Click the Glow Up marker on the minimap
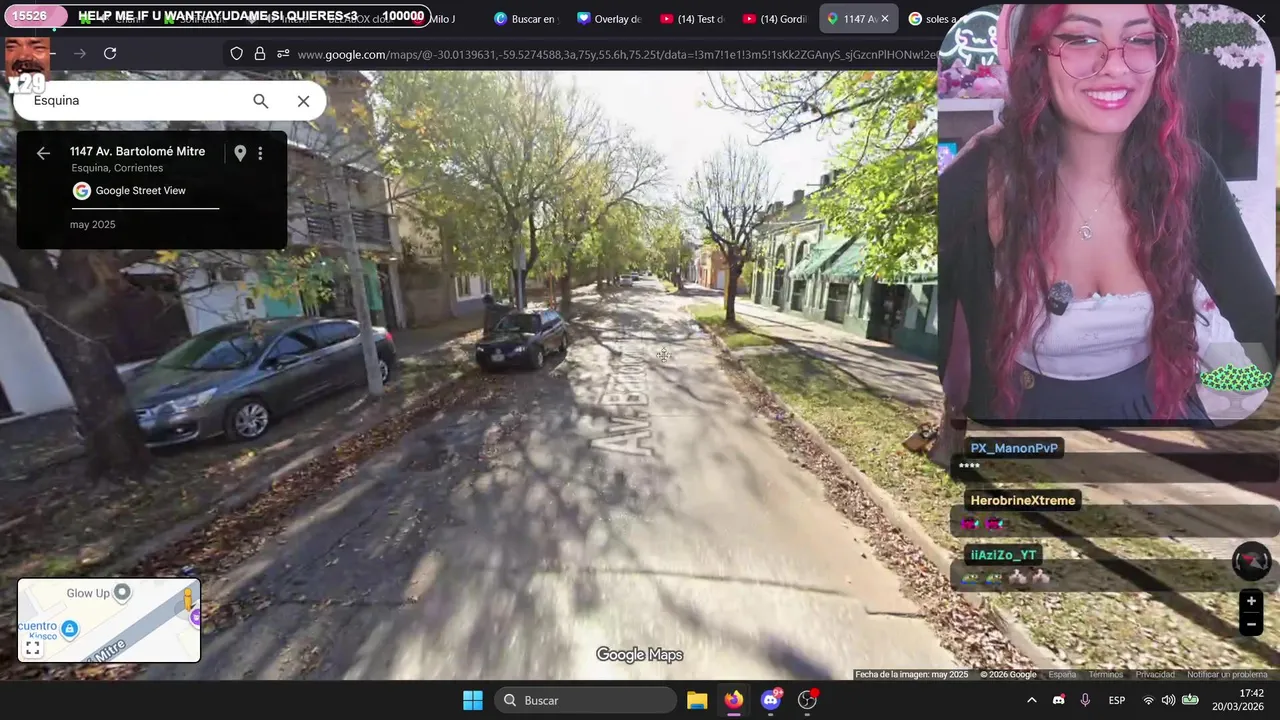The width and height of the screenshot is (1280, 720). (122, 593)
